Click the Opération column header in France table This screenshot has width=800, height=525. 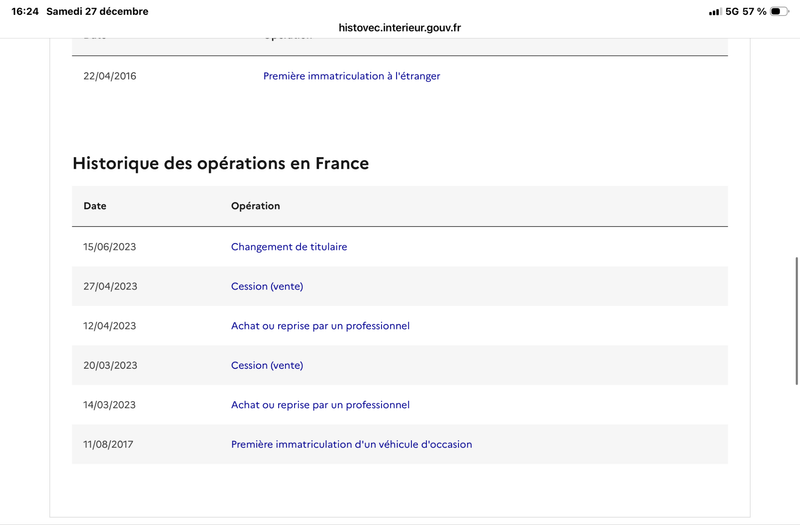[255, 206]
